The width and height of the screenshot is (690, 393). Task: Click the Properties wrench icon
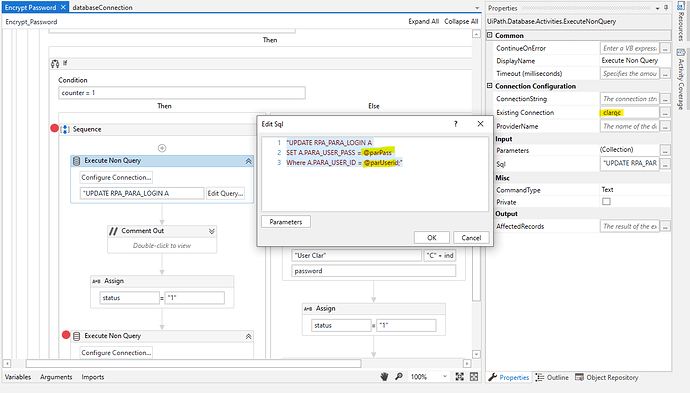pyautogui.click(x=492, y=377)
